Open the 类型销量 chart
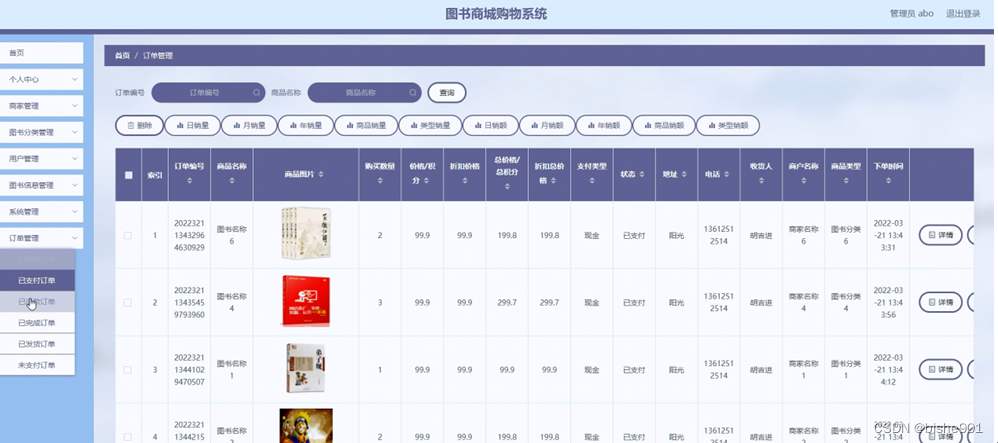Viewport: 998px width, 443px height. point(430,125)
